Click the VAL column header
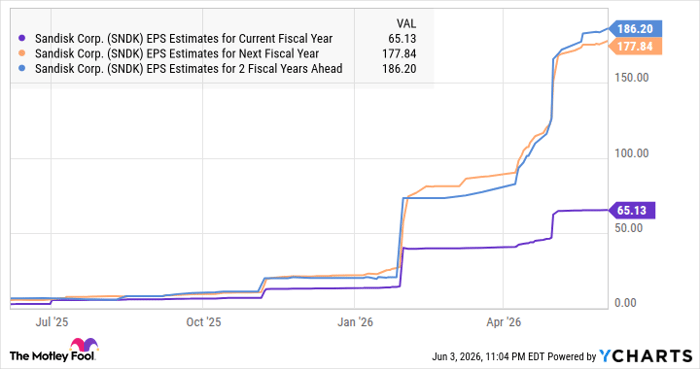The width and height of the screenshot is (700, 369). [406, 24]
